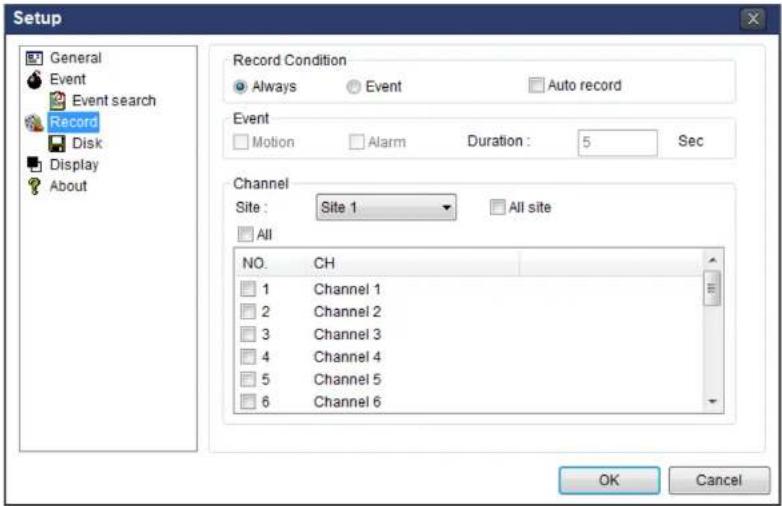The width and height of the screenshot is (782, 506).
Task: Open Event search in the tree
Action: coord(114,101)
